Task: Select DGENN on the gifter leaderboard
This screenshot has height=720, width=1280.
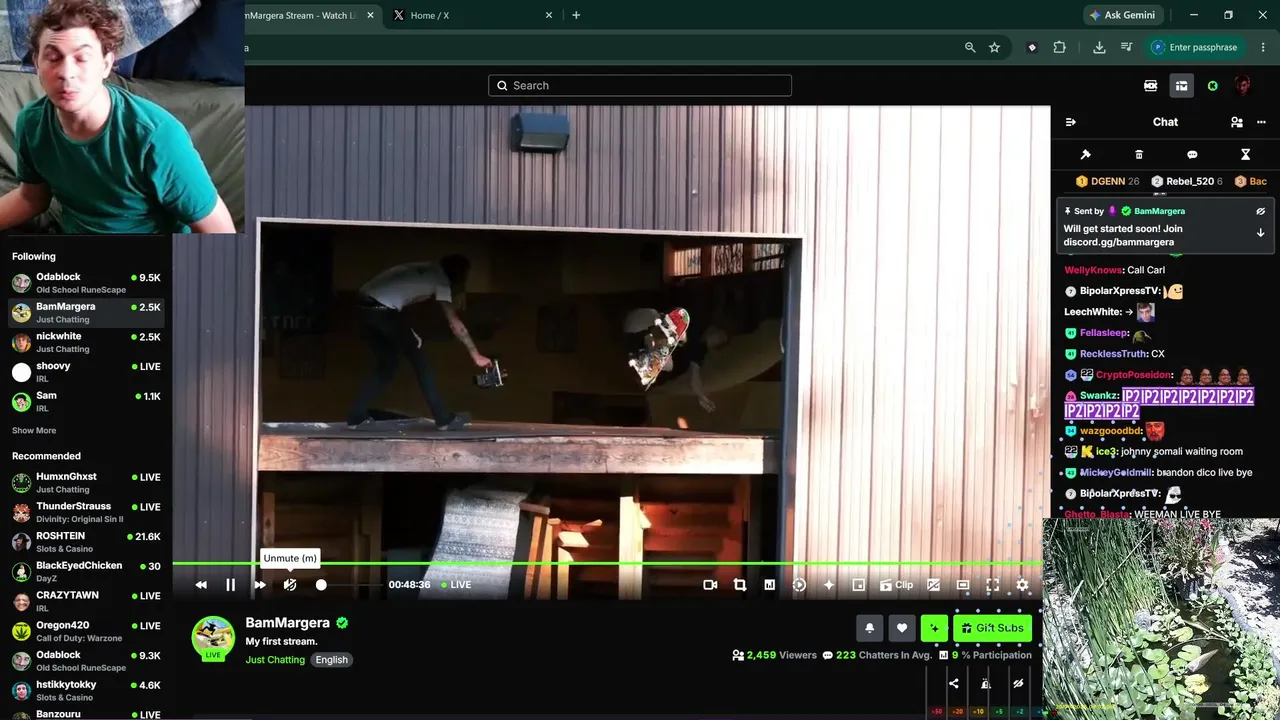Action: [x=1107, y=181]
